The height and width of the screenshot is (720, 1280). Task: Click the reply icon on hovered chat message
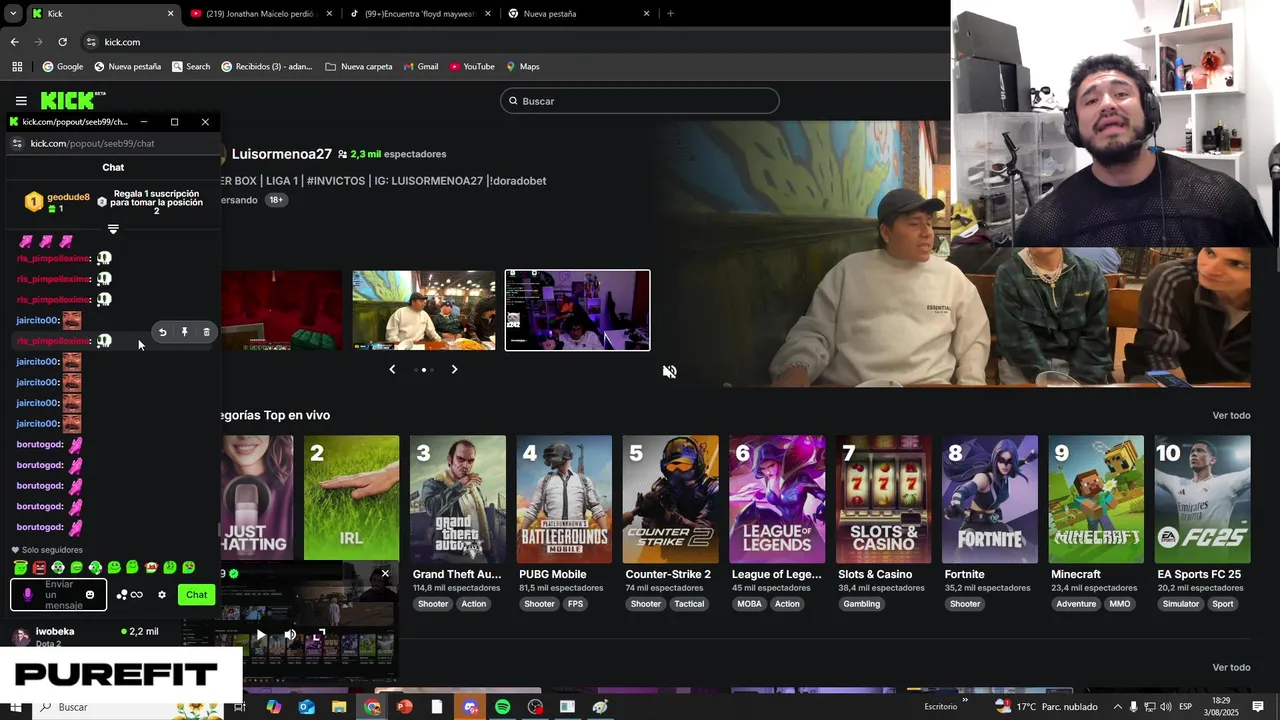(x=162, y=332)
